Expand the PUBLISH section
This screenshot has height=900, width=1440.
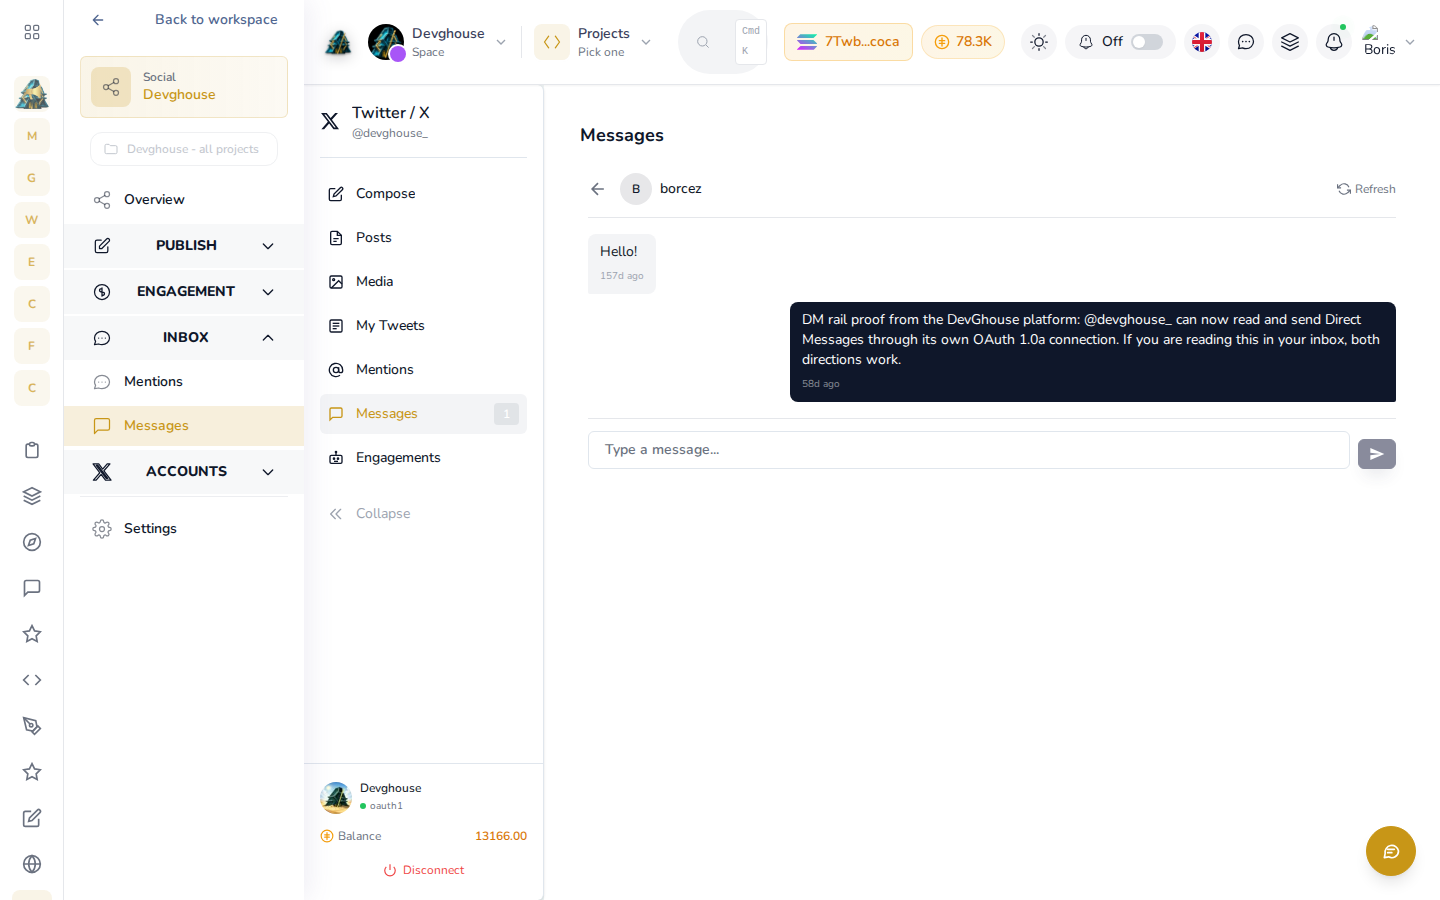tap(184, 246)
